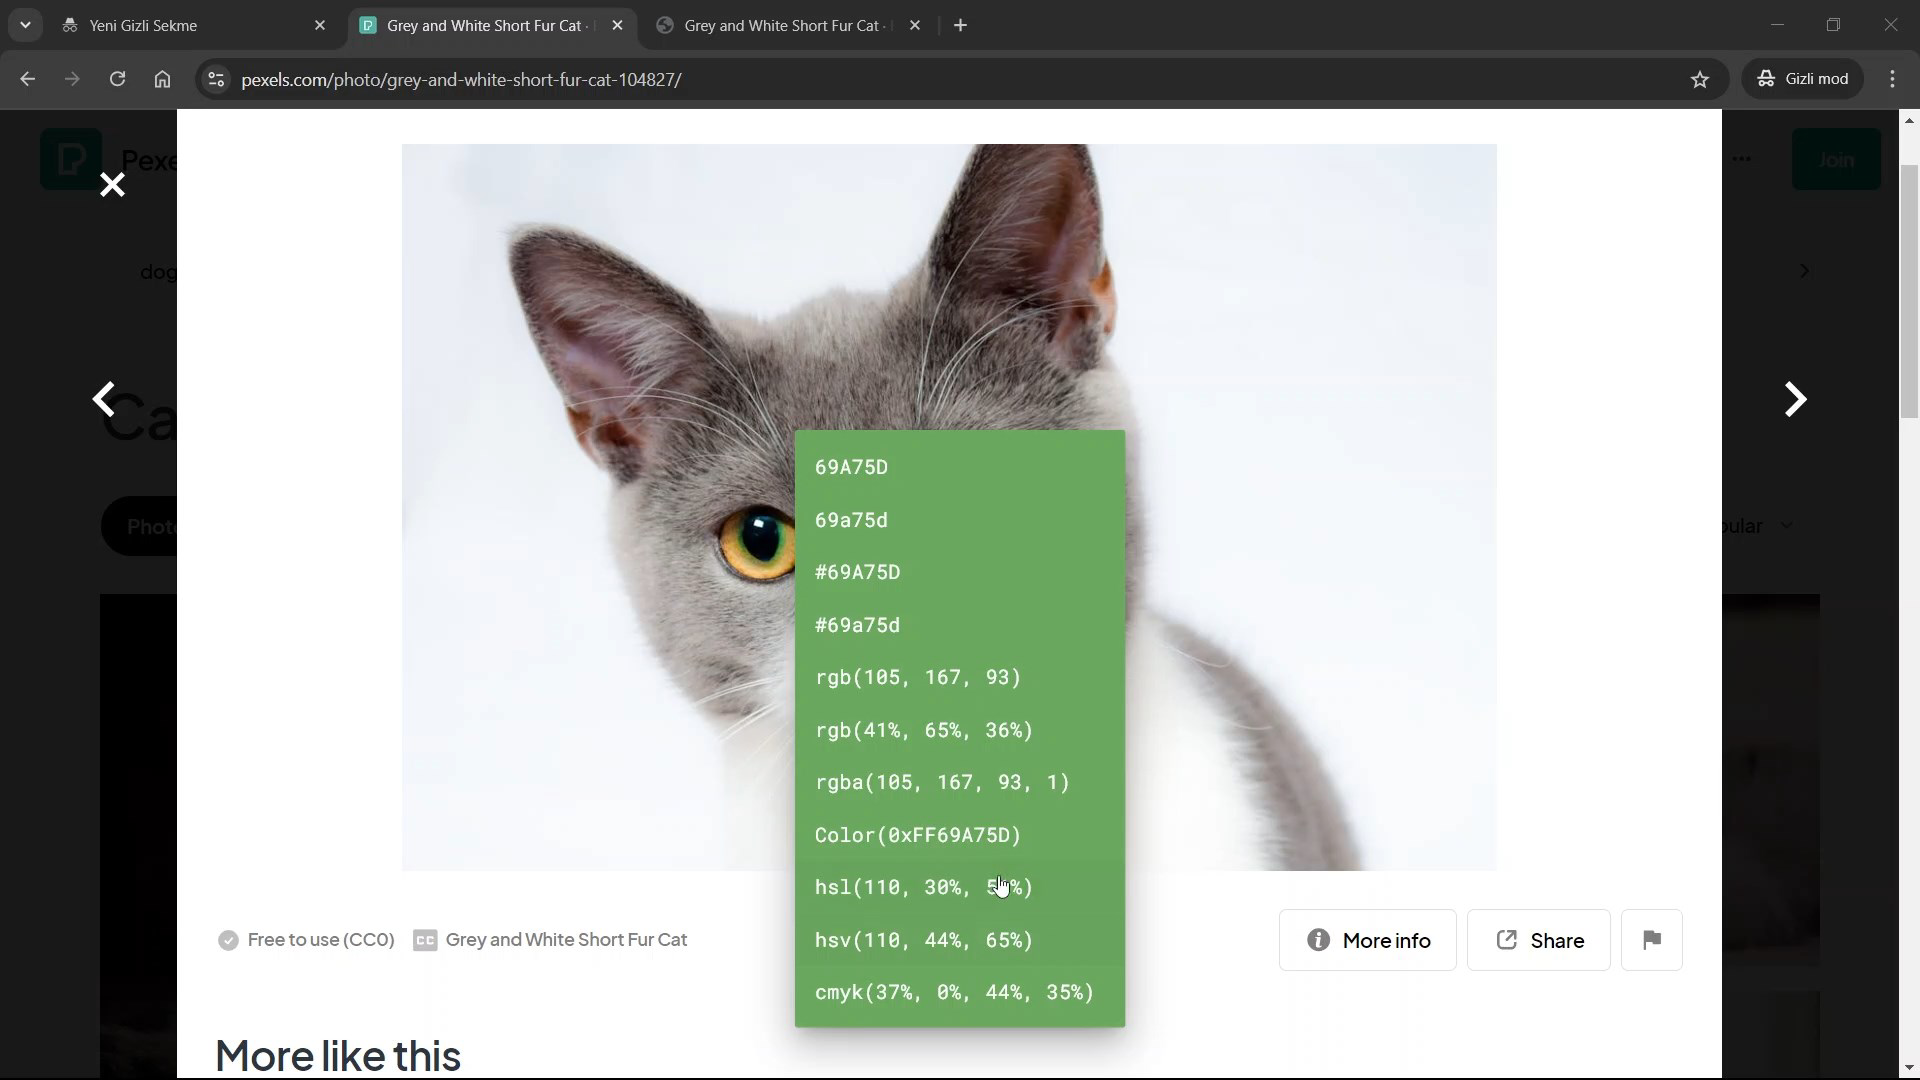Select the hsl(110, 30%, 5…%) entry
This screenshot has width=1920, height=1080.
click(959, 887)
